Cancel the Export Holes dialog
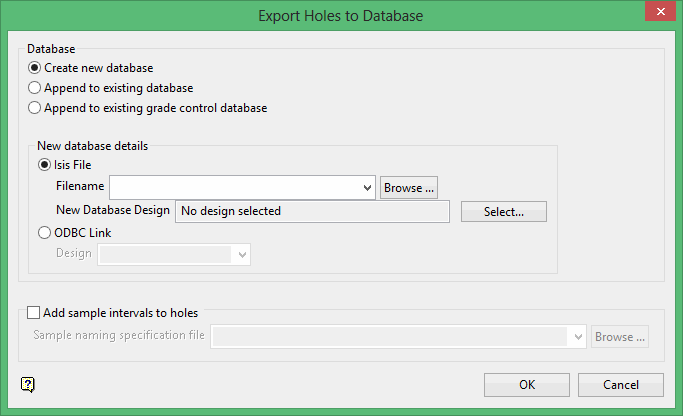Image resolution: width=683 pixels, height=416 pixels. point(621,385)
